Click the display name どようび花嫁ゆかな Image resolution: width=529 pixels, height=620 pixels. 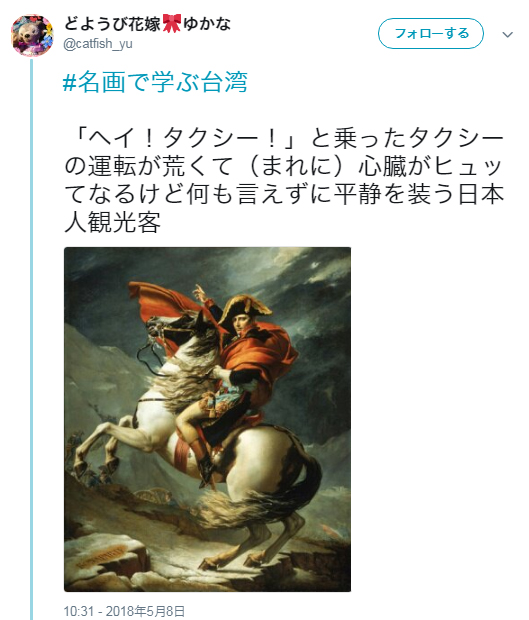147,24
